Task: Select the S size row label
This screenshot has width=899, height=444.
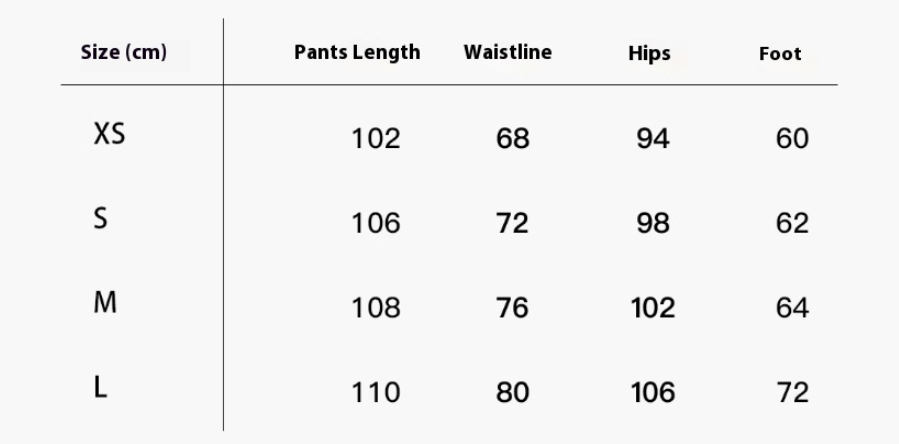Action: tap(100, 219)
